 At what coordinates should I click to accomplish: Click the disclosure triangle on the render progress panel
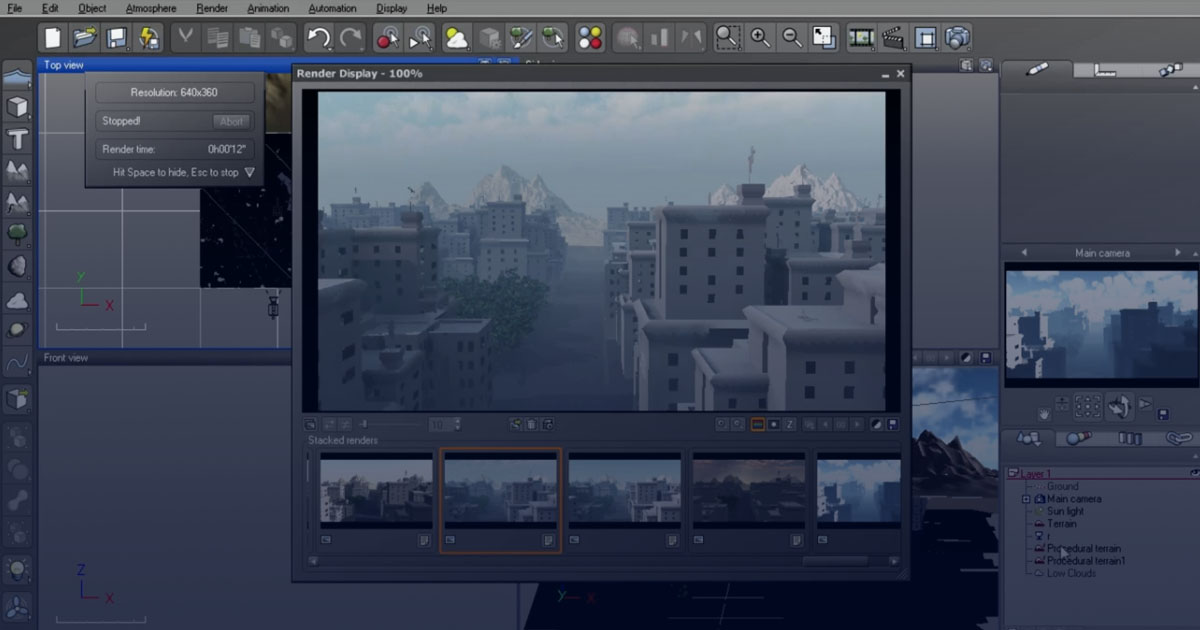pos(248,171)
